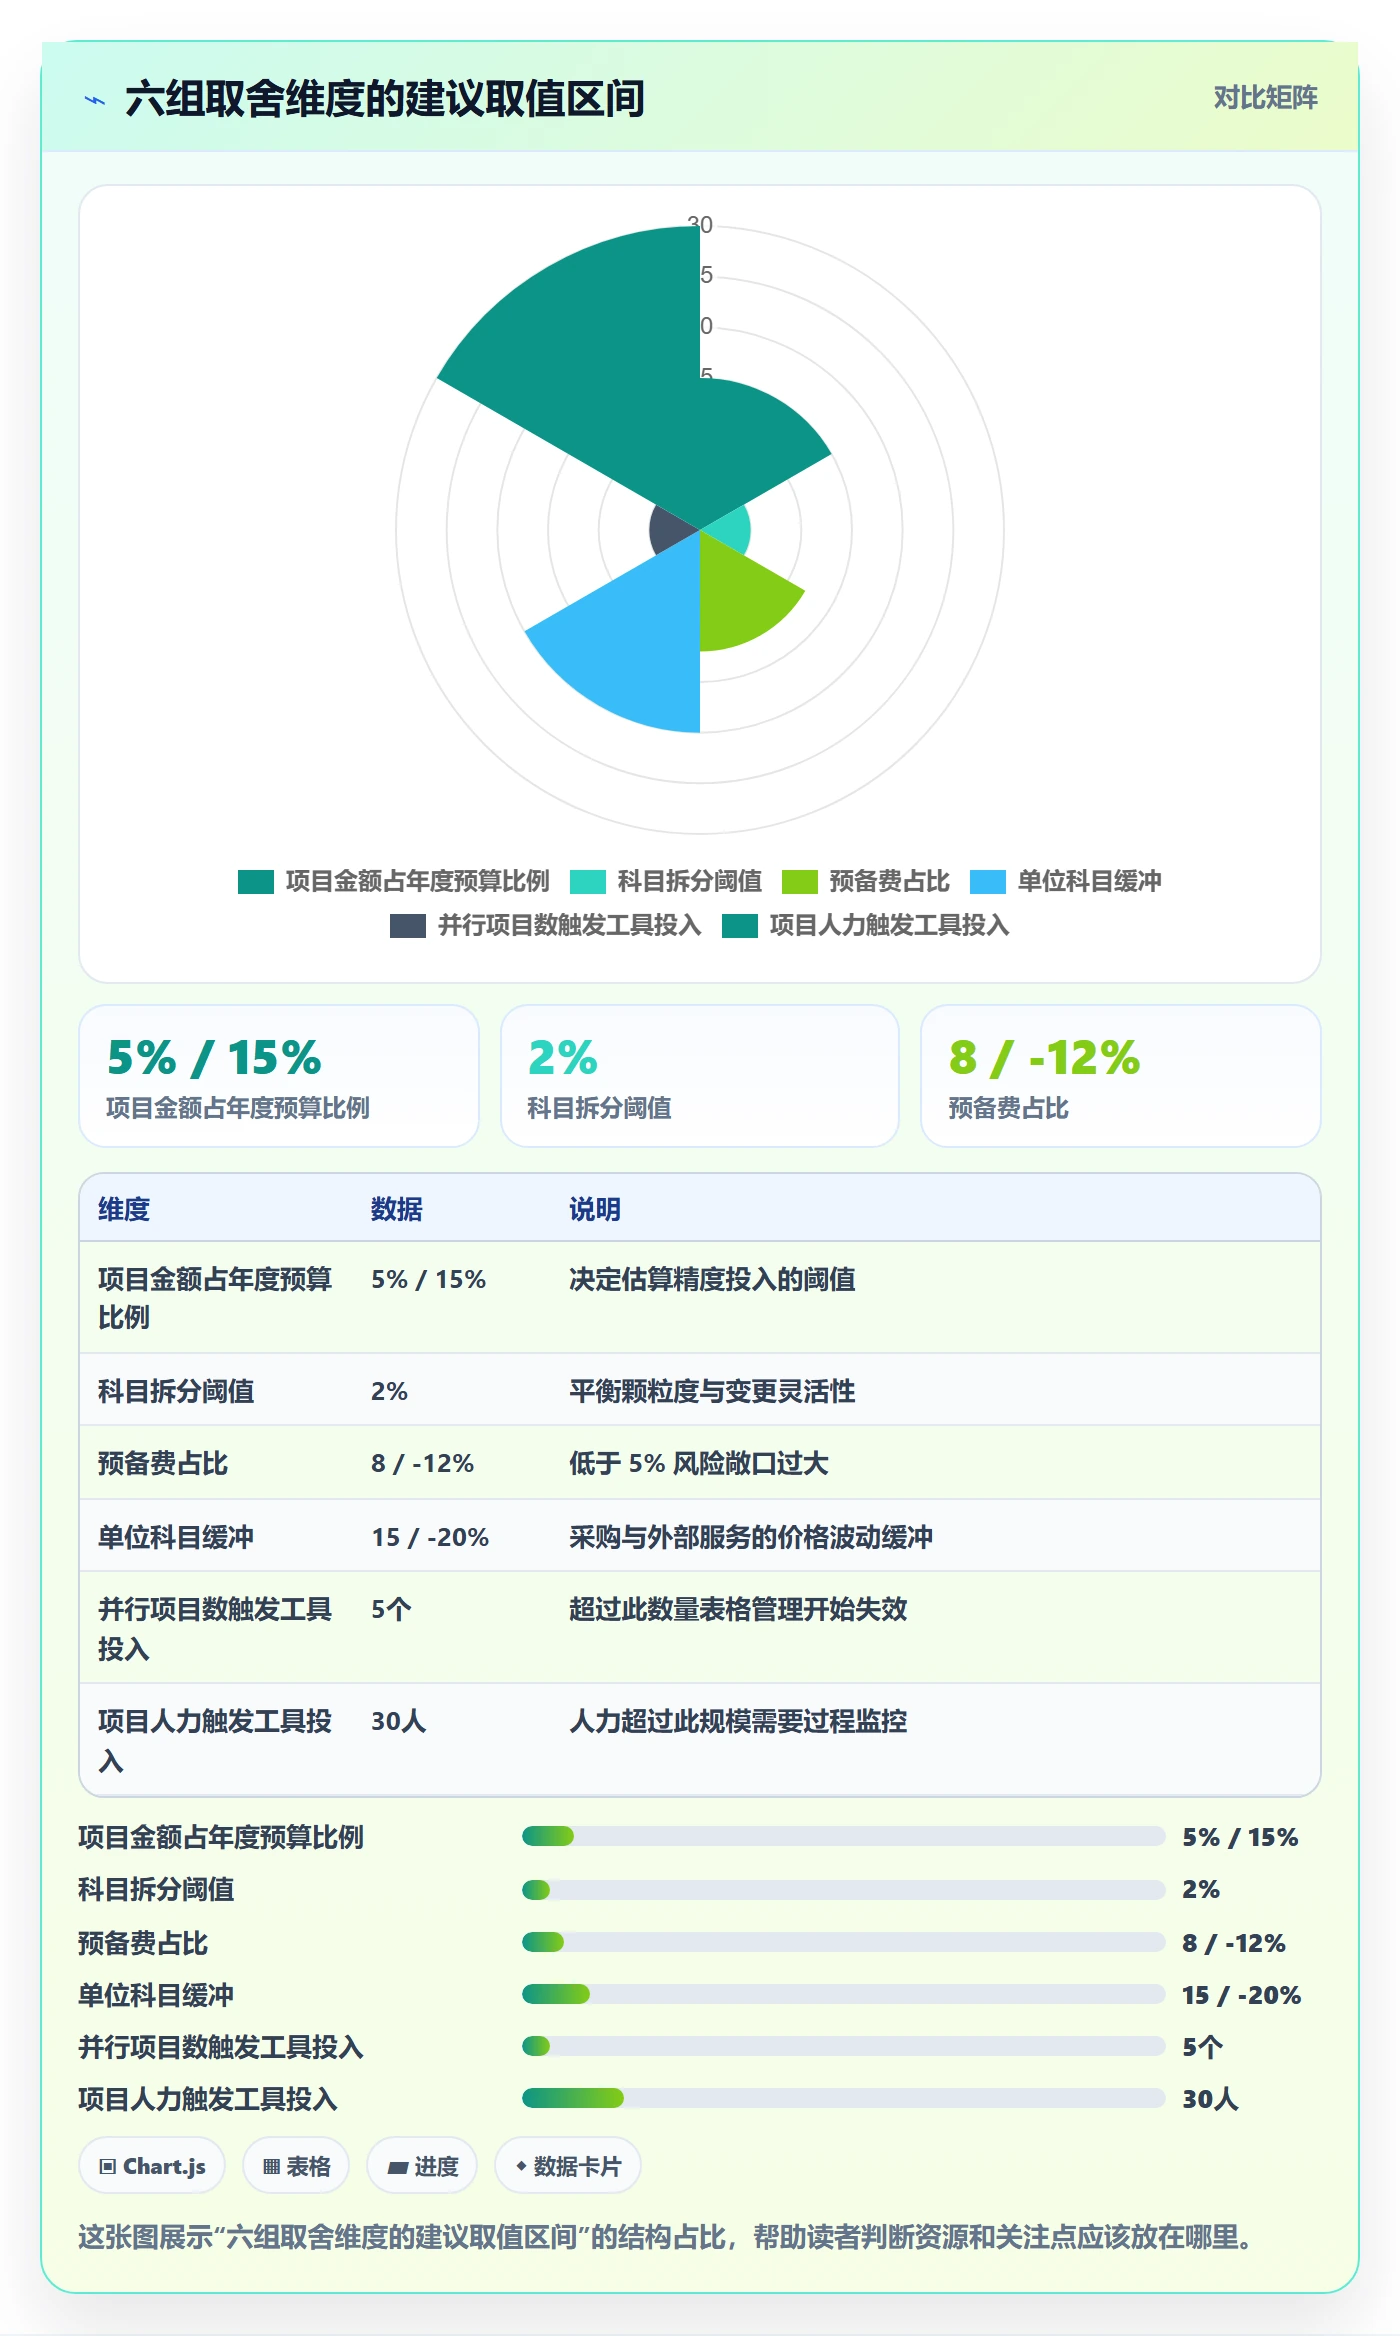Toggle the 预备费占比 legend color swatch

(800, 882)
